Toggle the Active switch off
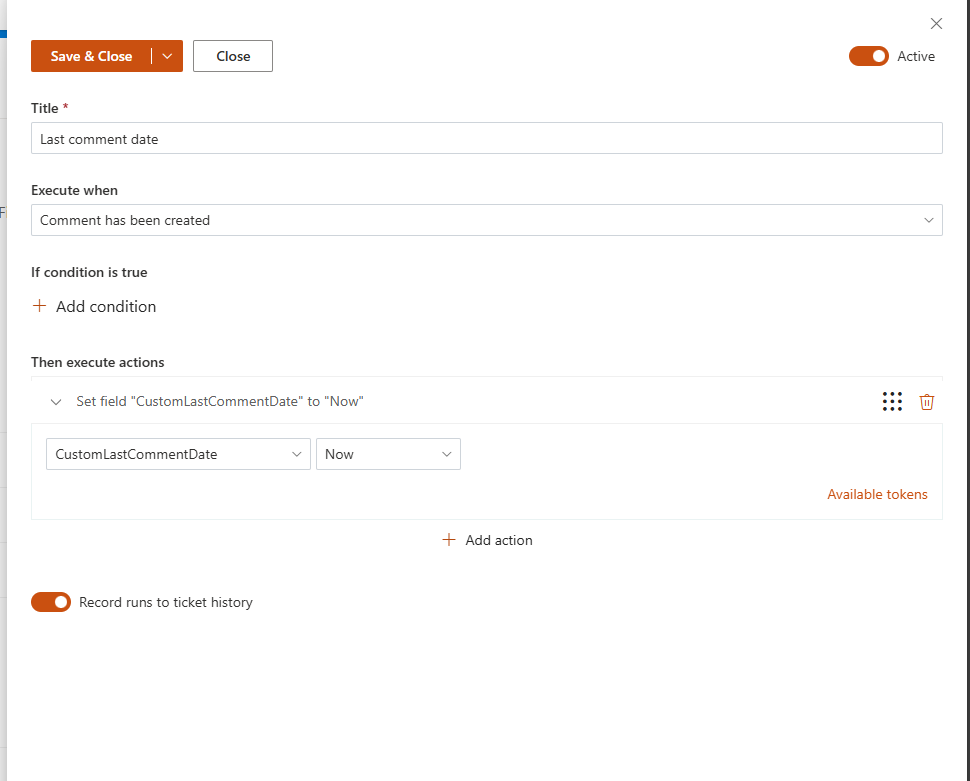970x781 pixels. [x=868, y=56]
